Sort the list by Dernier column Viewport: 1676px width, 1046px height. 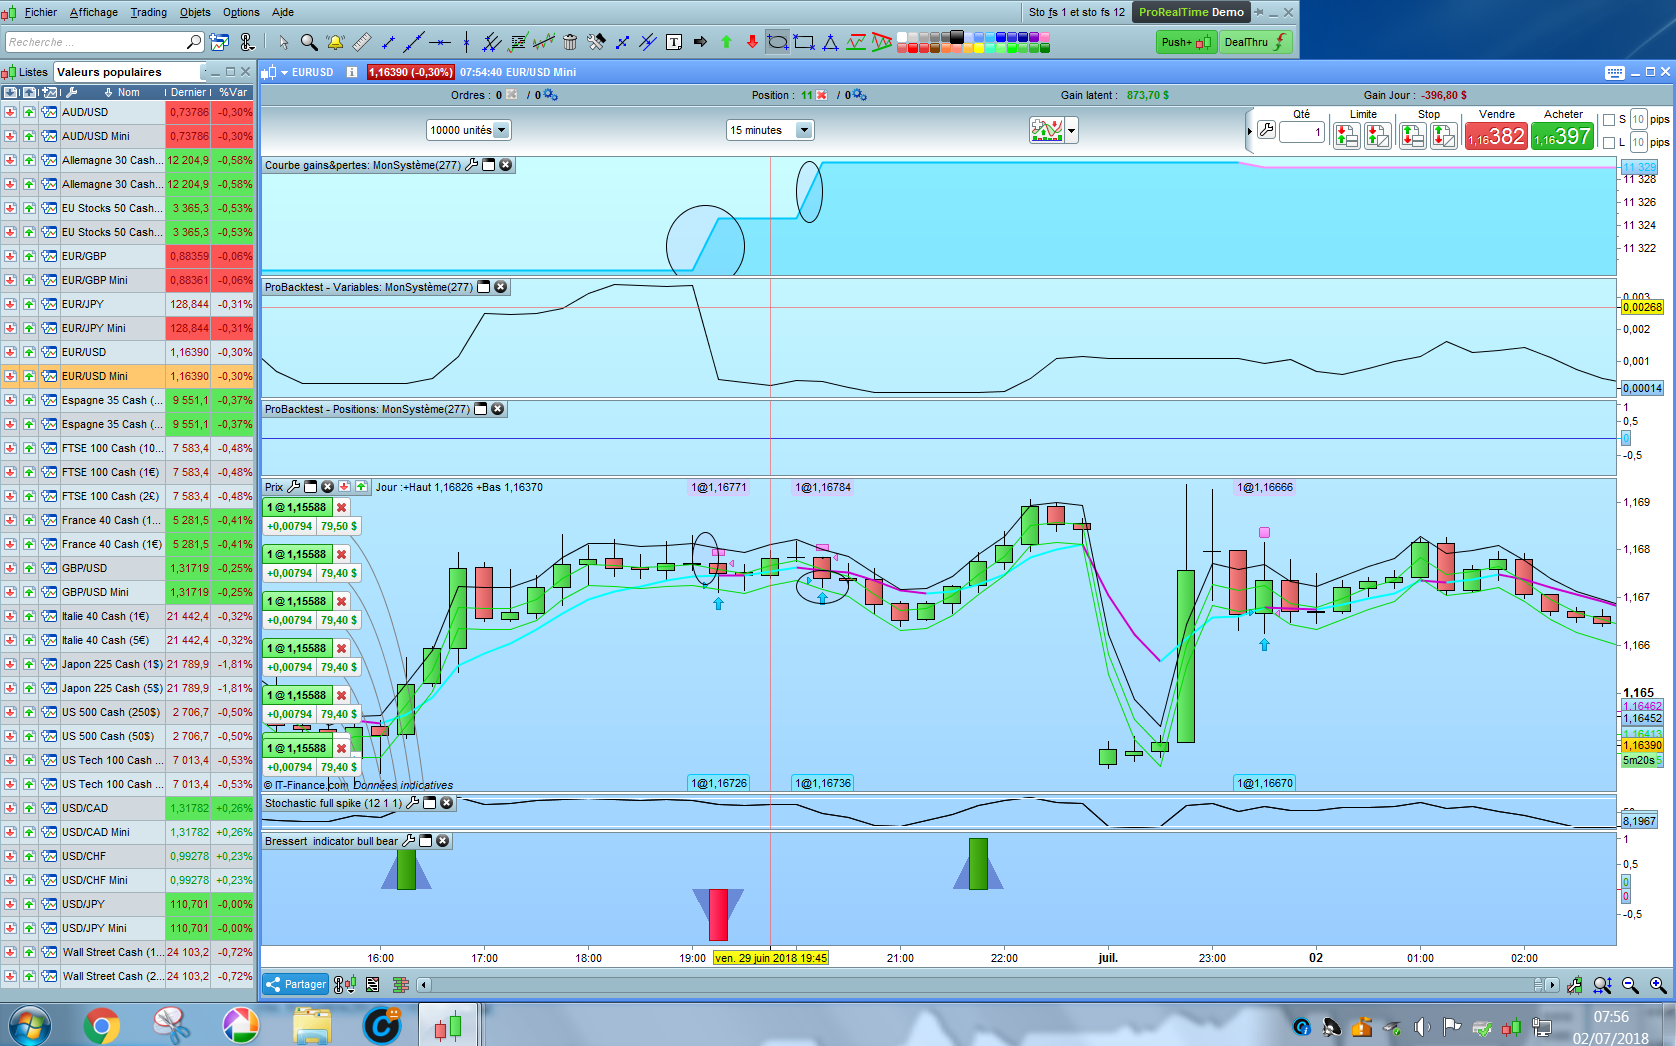pyautogui.click(x=188, y=92)
